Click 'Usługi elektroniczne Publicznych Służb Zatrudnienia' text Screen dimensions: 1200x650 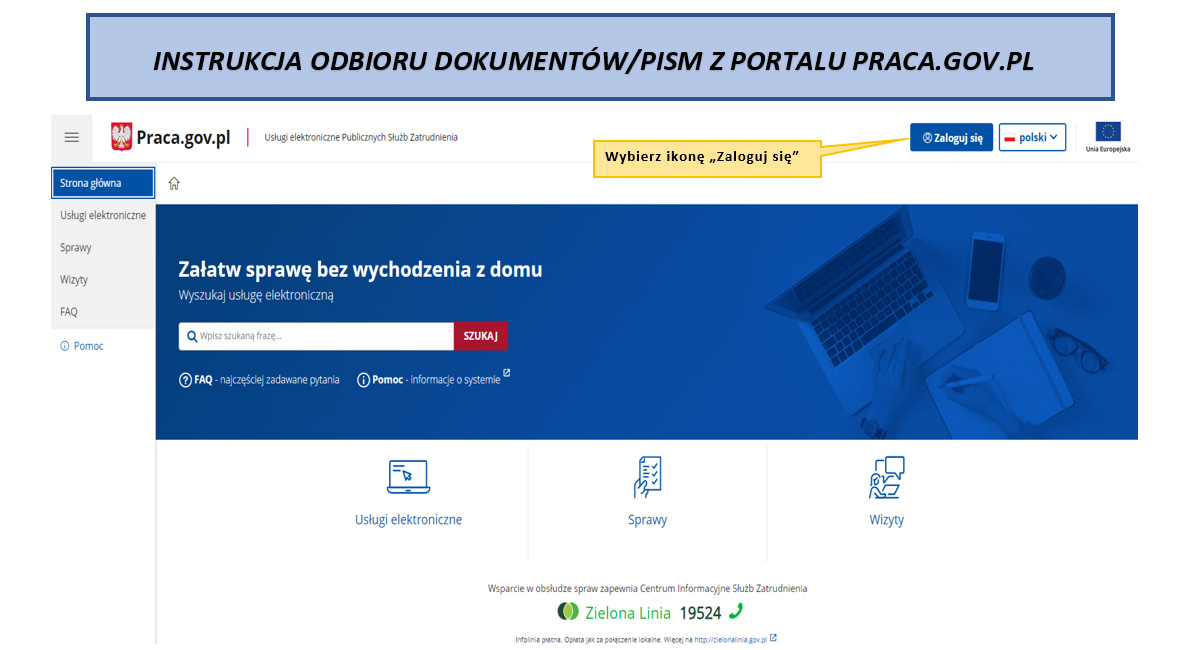point(361,137)
